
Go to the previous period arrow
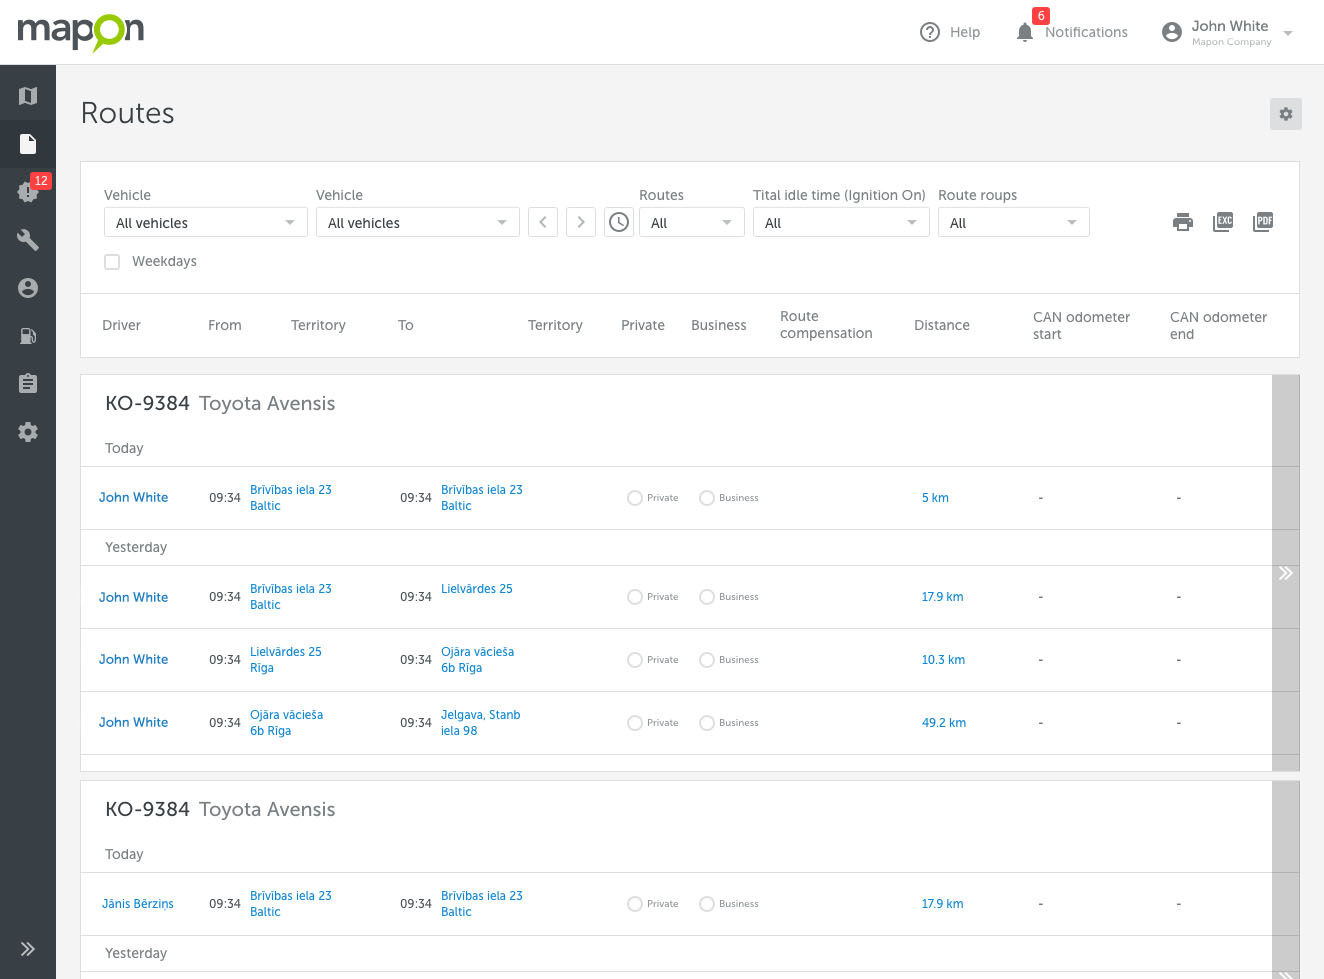pos(543,222)
